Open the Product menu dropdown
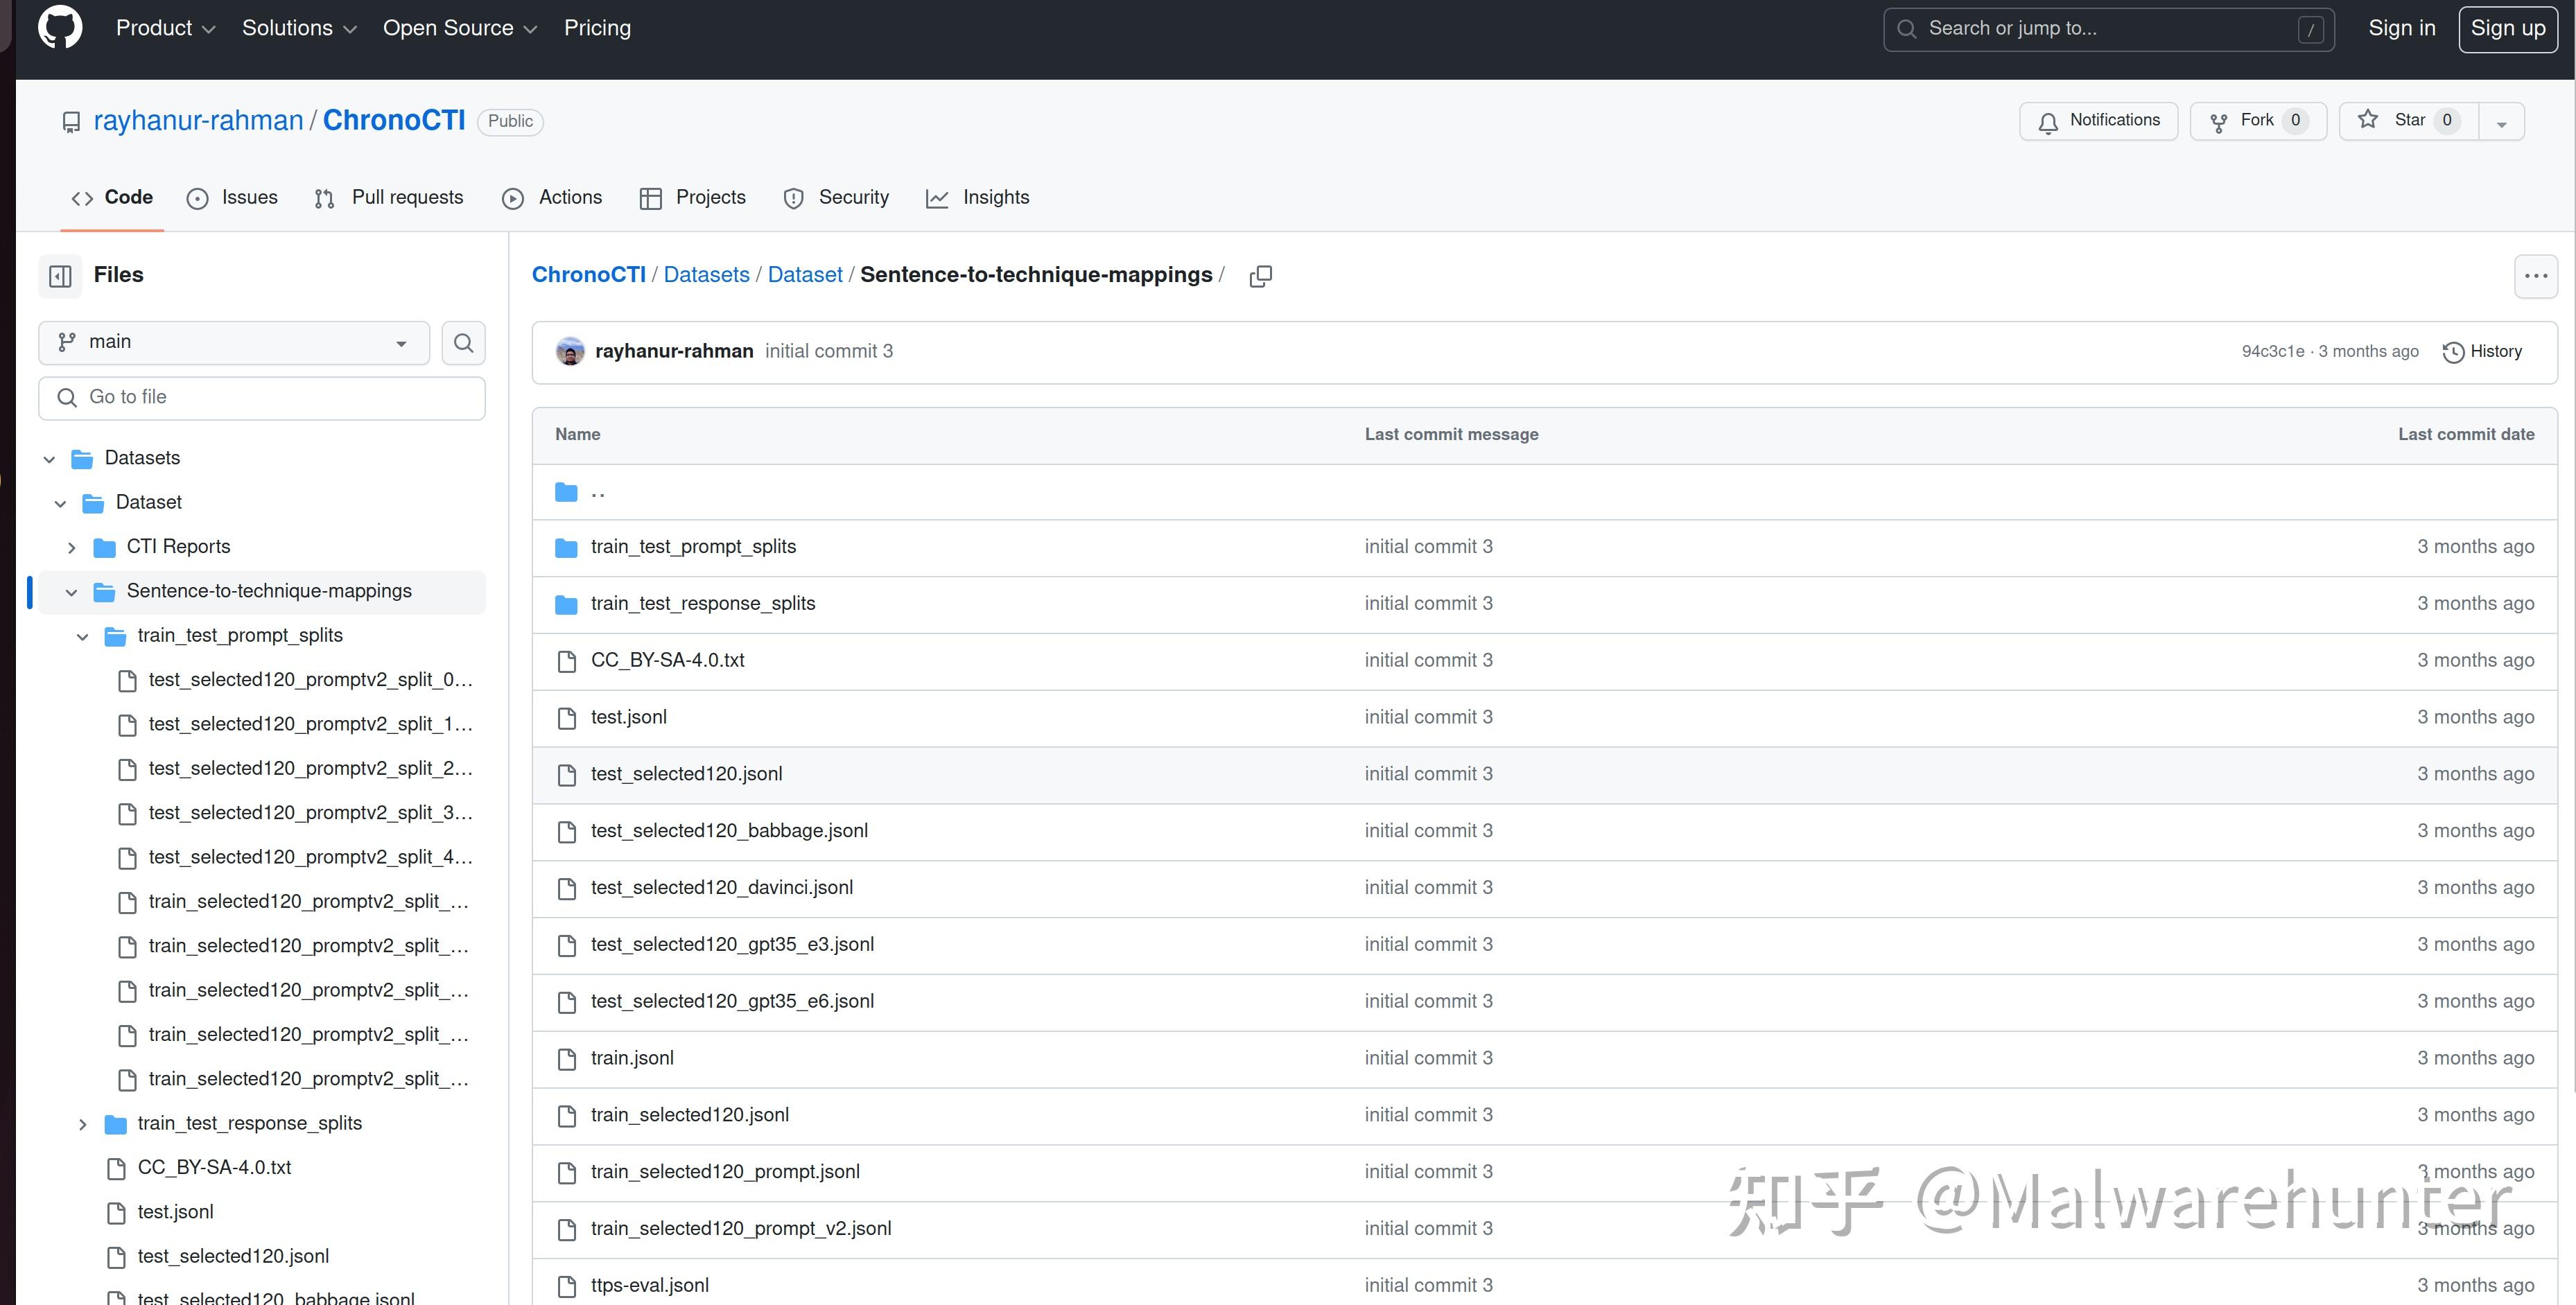This screenshot has width=2576, height=1305. [x=165, y=28]
